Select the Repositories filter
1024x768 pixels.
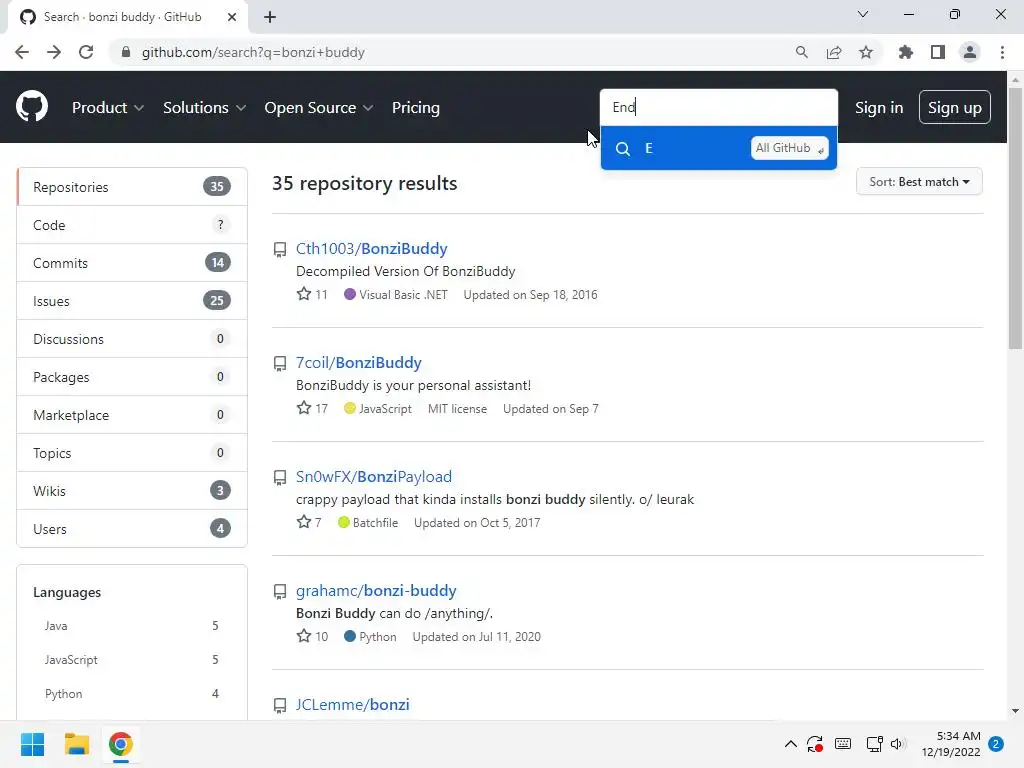[x=132, y=187]
